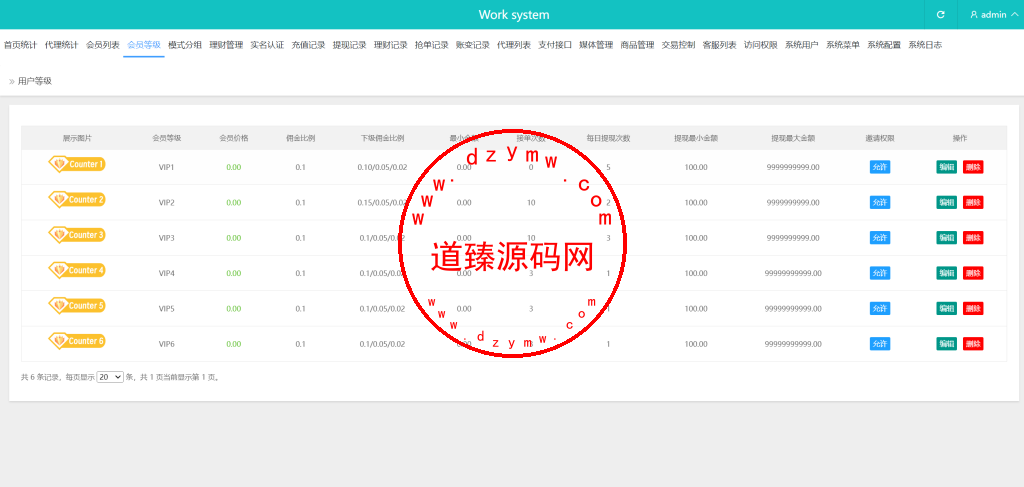This screenshot has width=1024, height=487.
Task: Delete the VIP4 level row
Action: 973,273
